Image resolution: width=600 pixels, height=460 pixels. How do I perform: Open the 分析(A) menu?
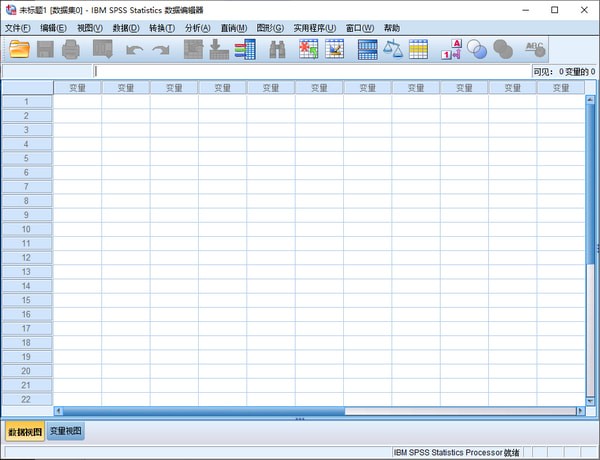197,28
